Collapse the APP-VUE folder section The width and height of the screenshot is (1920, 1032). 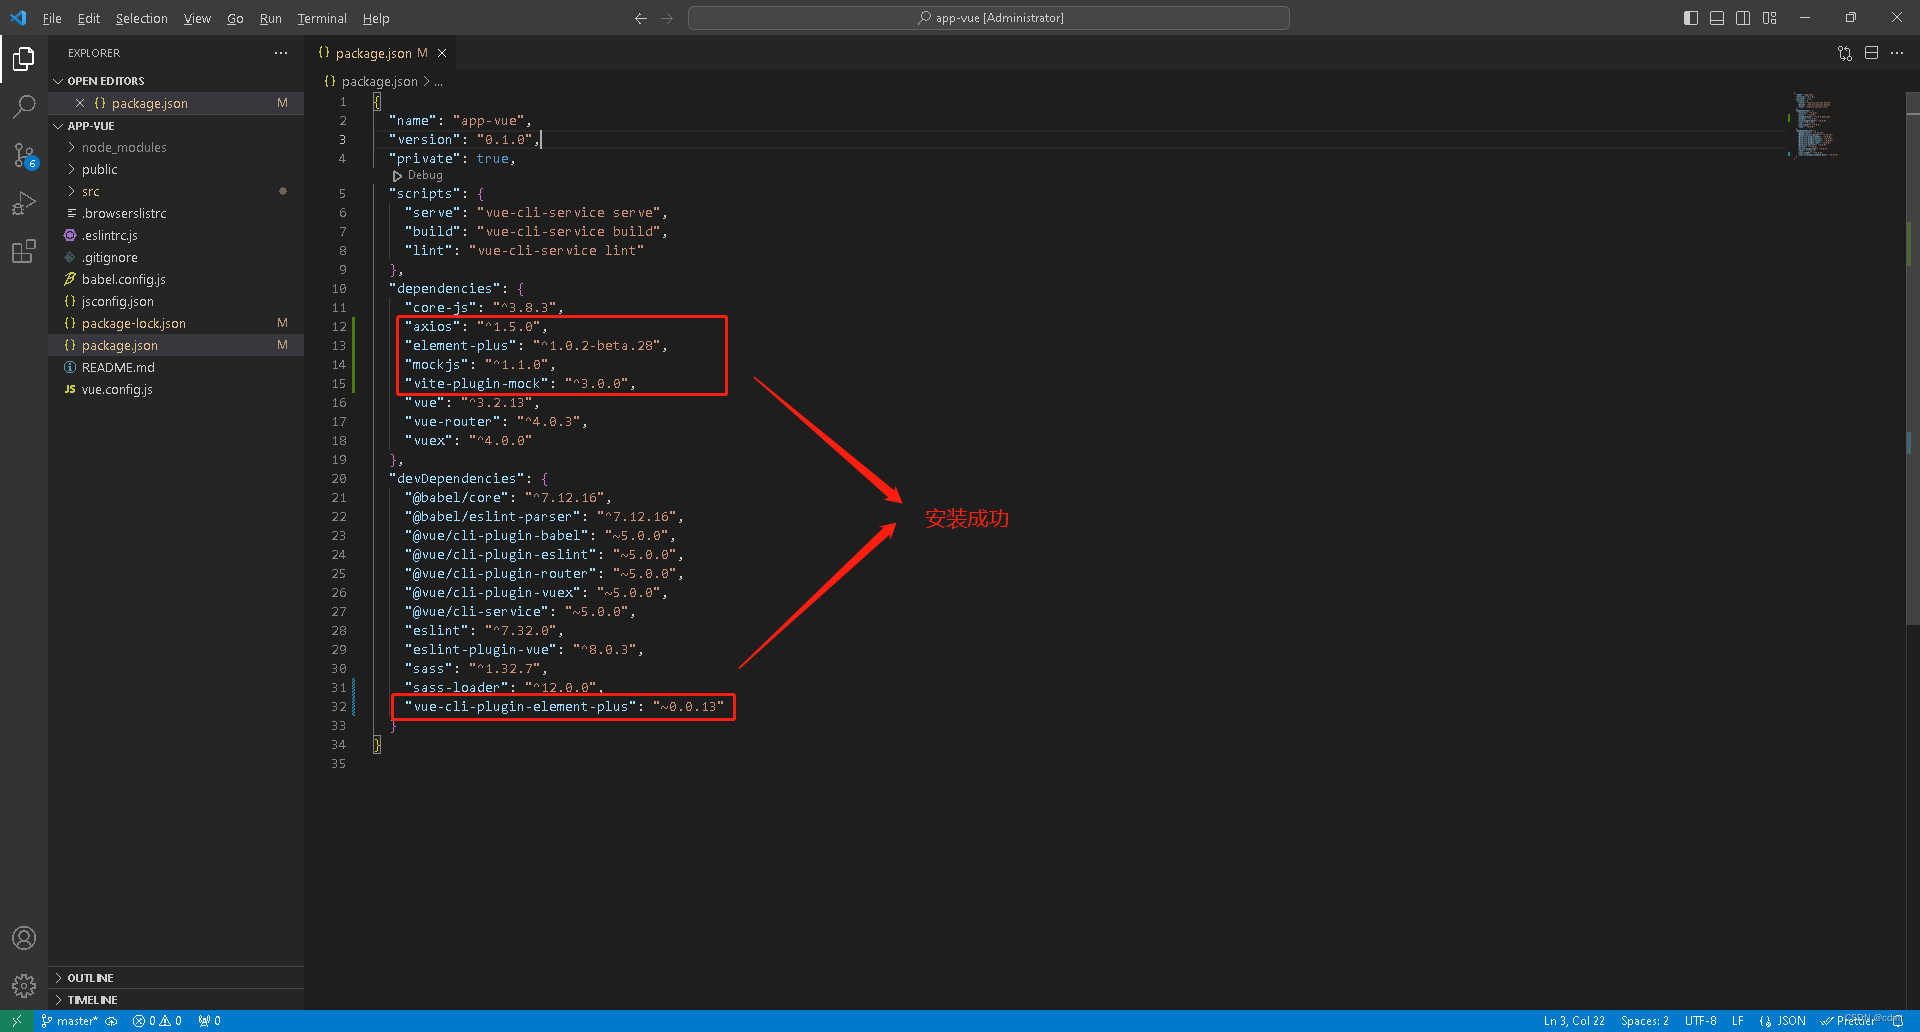tap(176, 126)
